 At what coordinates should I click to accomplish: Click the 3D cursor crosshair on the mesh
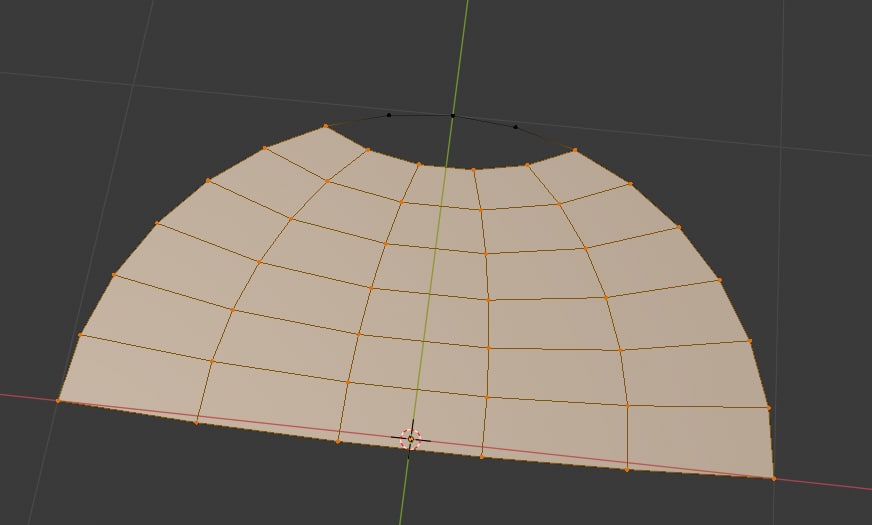click(410, 439)
